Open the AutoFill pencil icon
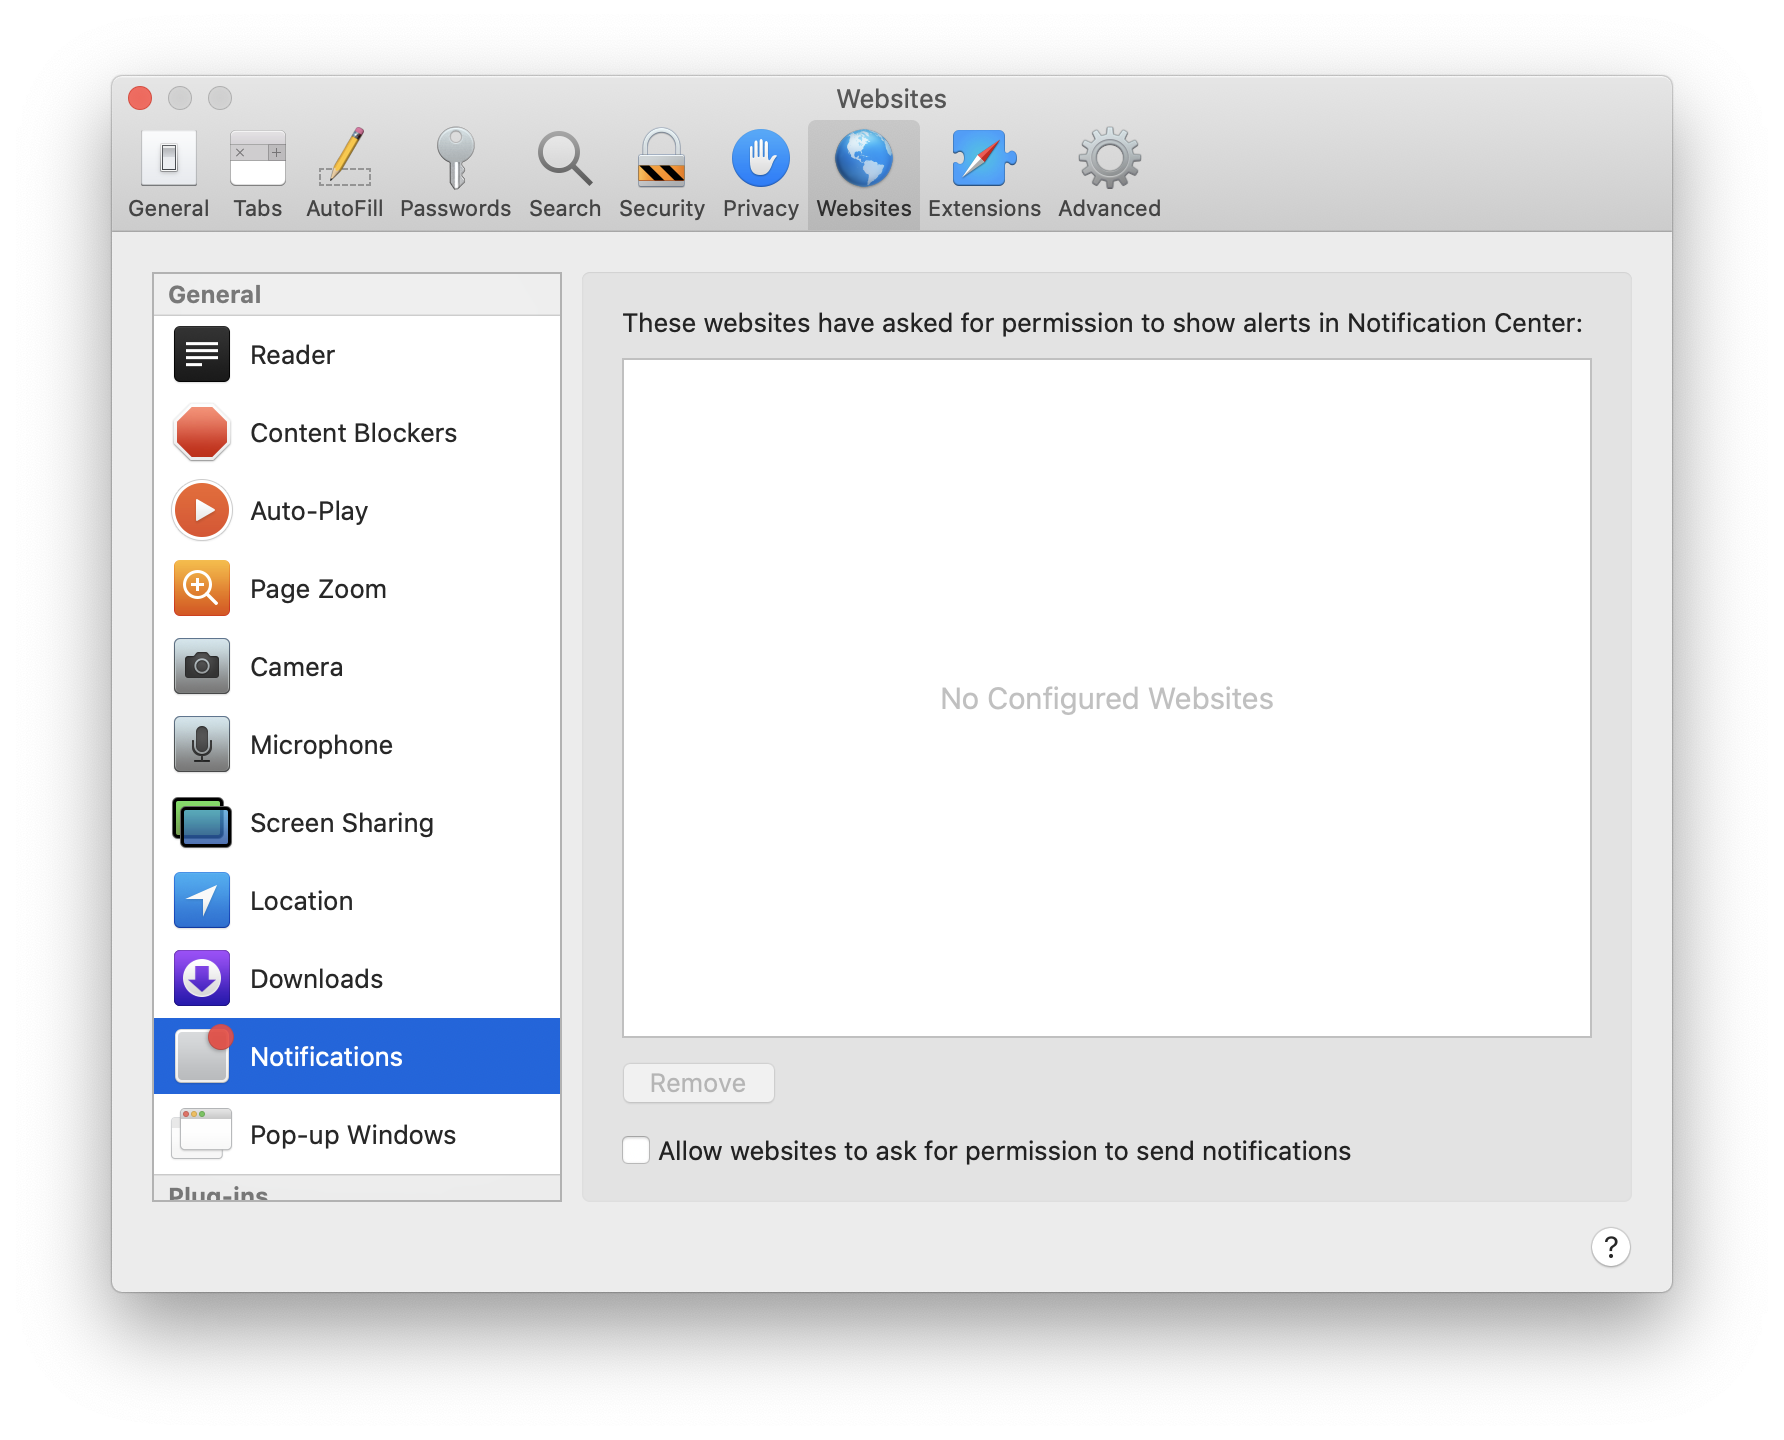1784x1440 pixels. click(345, 158)
